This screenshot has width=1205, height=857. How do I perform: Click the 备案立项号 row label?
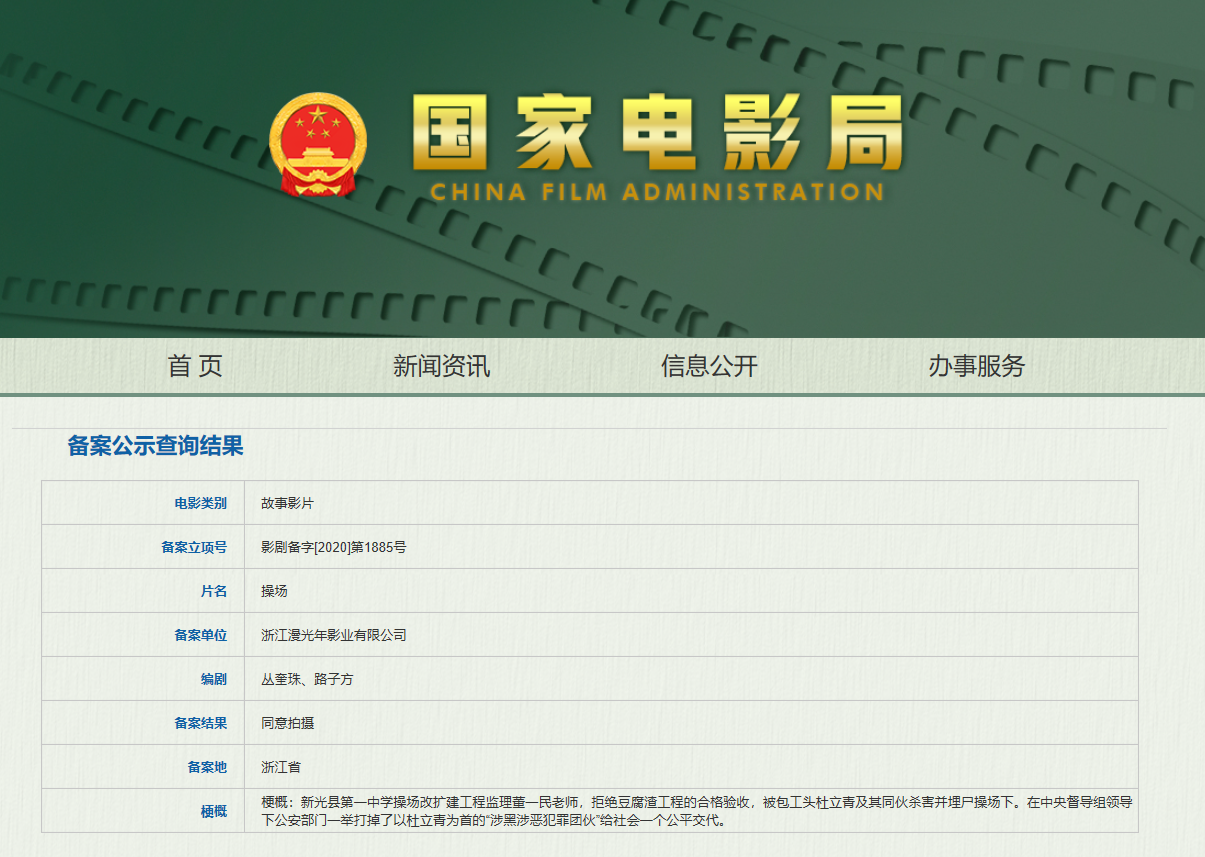(x=194, y=547)
